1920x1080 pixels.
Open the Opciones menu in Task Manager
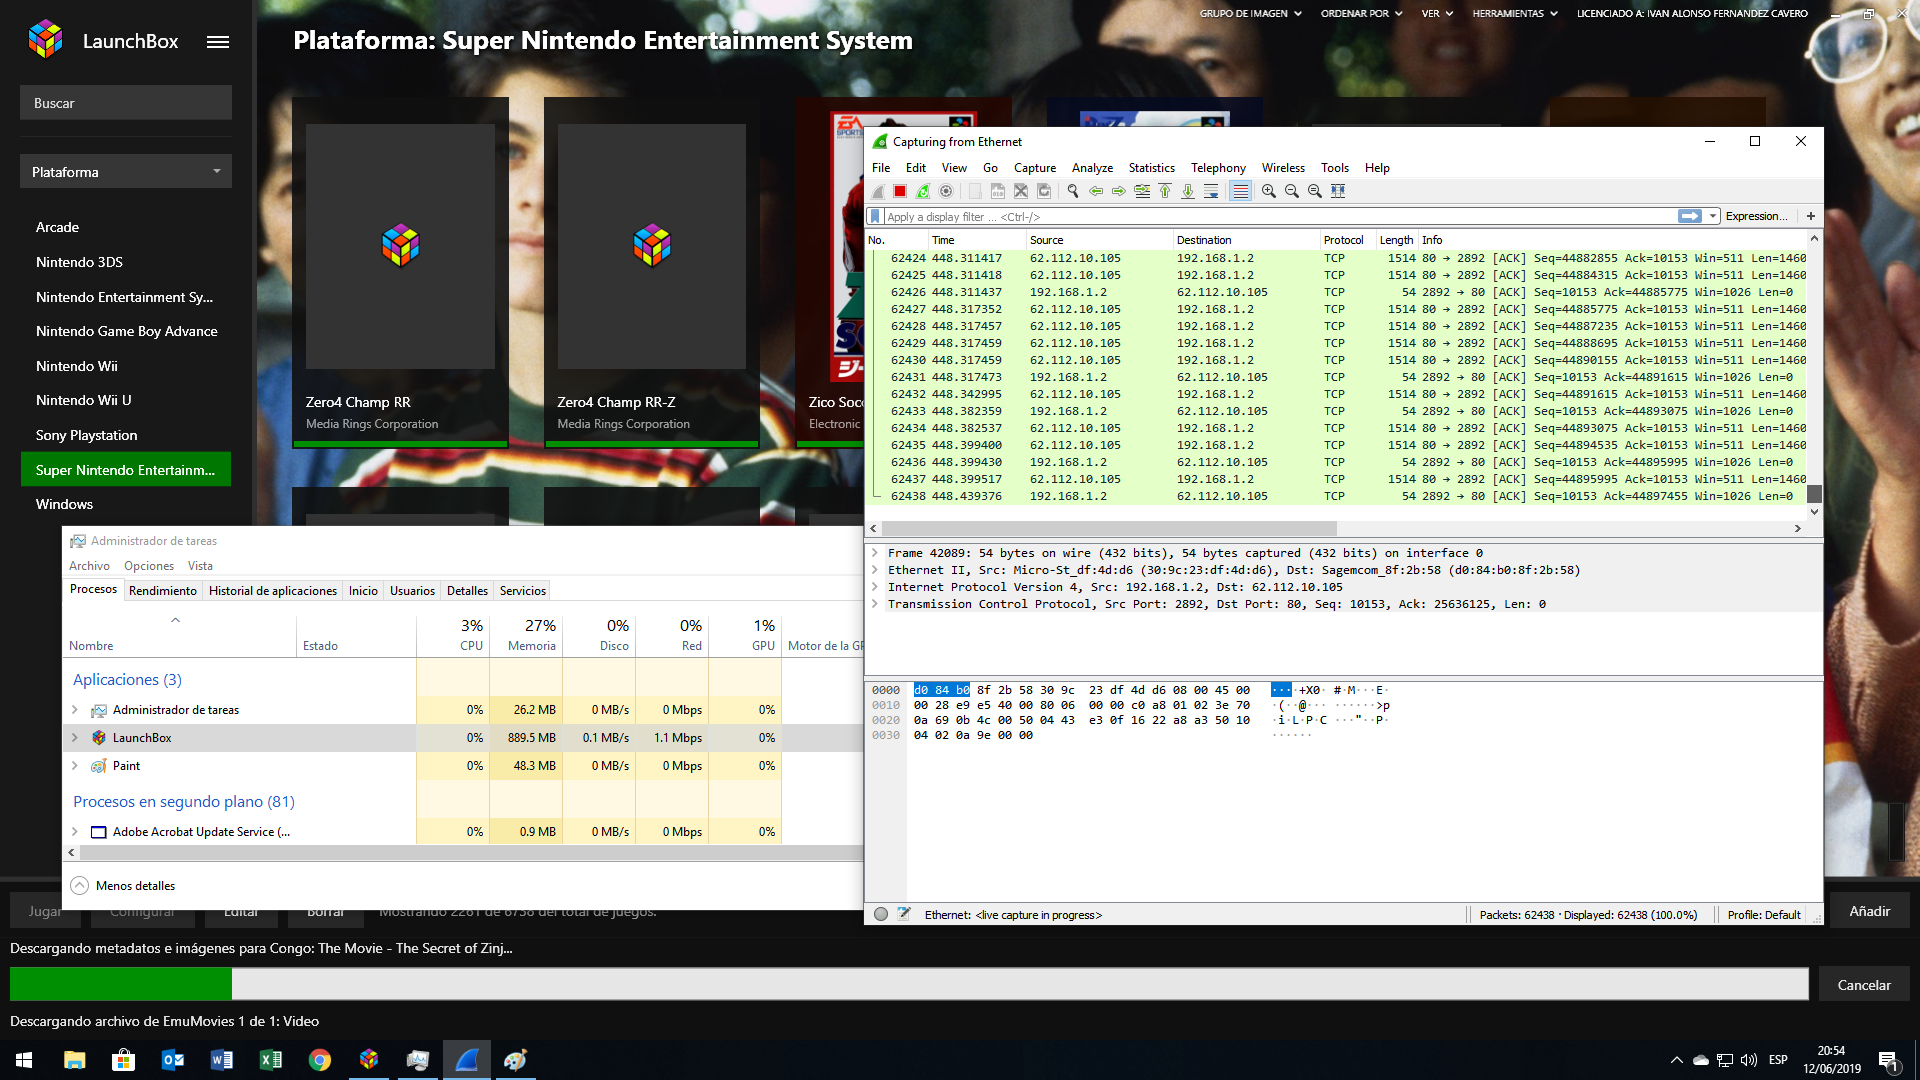(x=149, y=566)
